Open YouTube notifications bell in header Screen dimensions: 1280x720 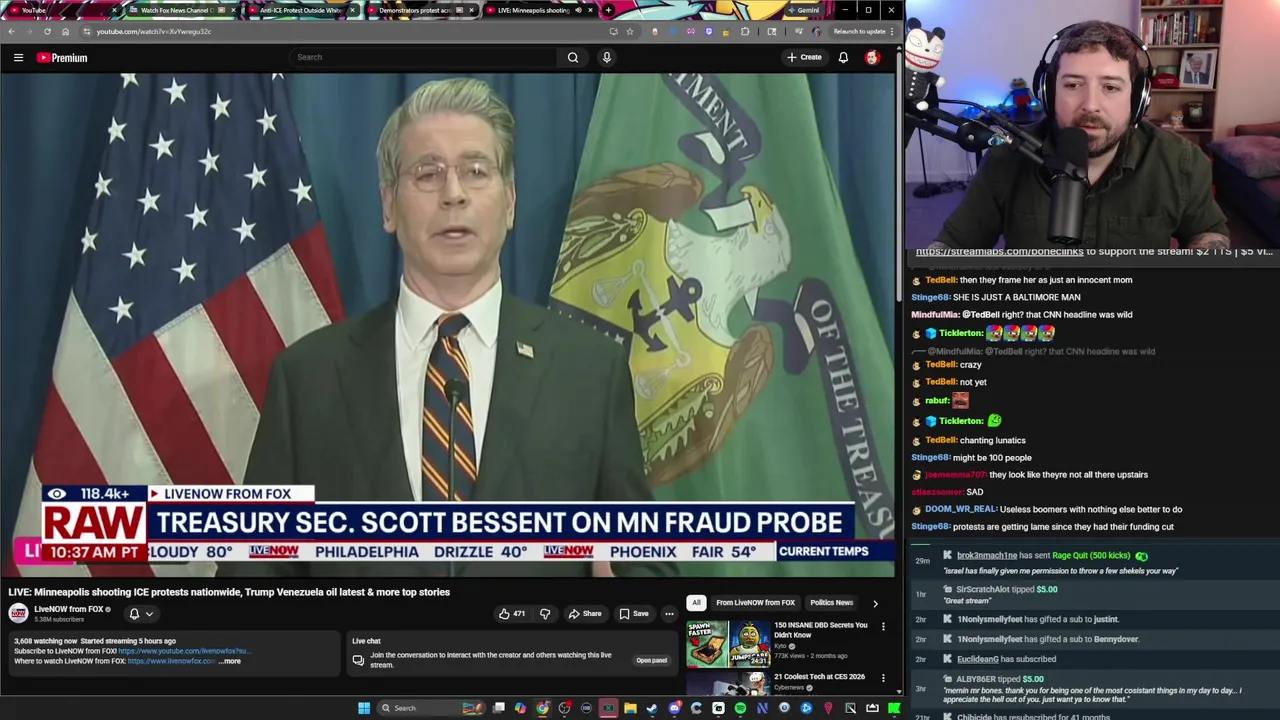843,58
